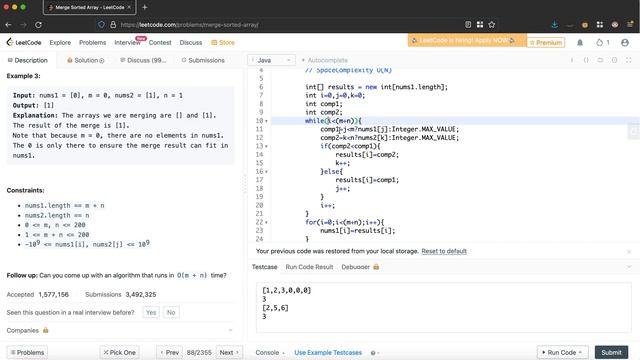Image resolution: width=640 pixels, height=360 pixels.
Task: Fold the else block at line 16
Action: (x=267, y=171)
